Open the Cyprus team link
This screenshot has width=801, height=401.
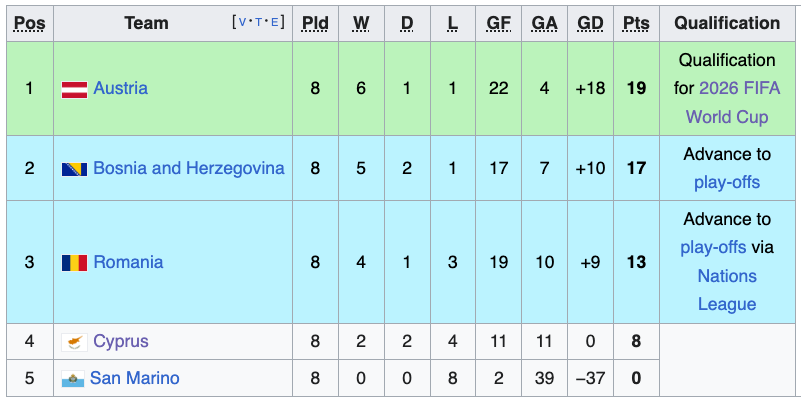pos(120,342)
